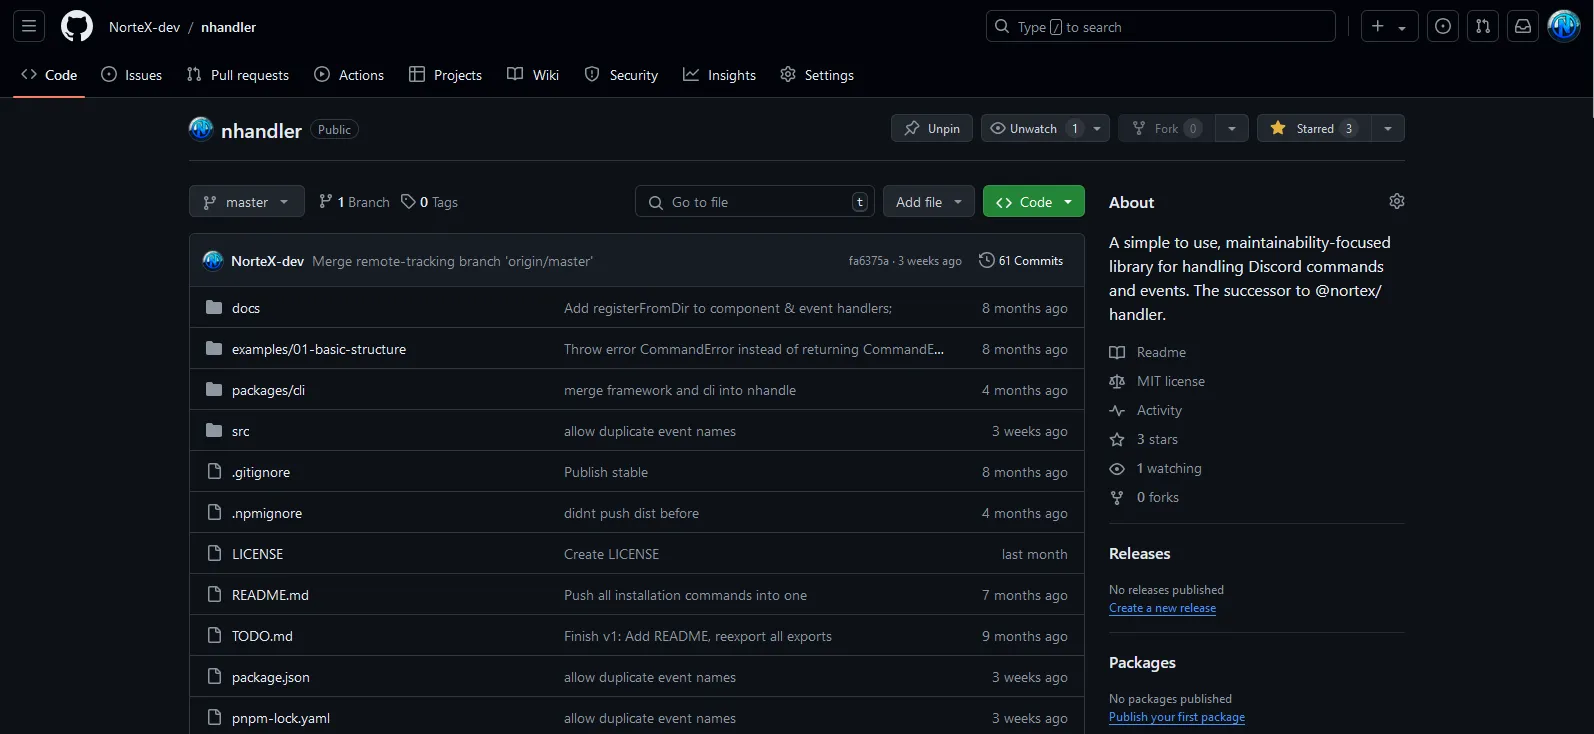Open the green Code dropdown
Viewport: 1594px width, 734px height.
tap(1034, 202)
